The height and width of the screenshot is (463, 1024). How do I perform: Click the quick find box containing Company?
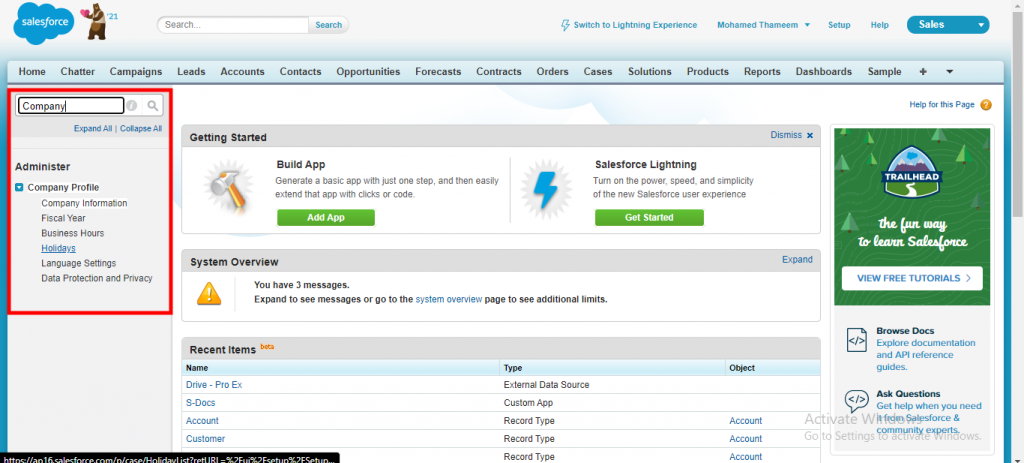(x=71, y=105)
